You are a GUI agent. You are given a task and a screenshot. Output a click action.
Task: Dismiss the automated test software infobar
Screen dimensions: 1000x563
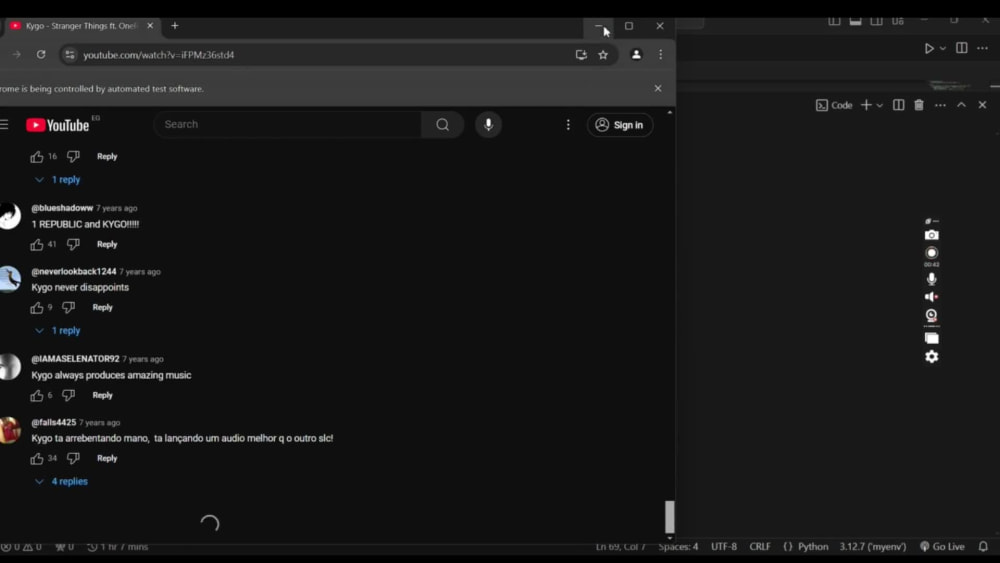[658, 89]
